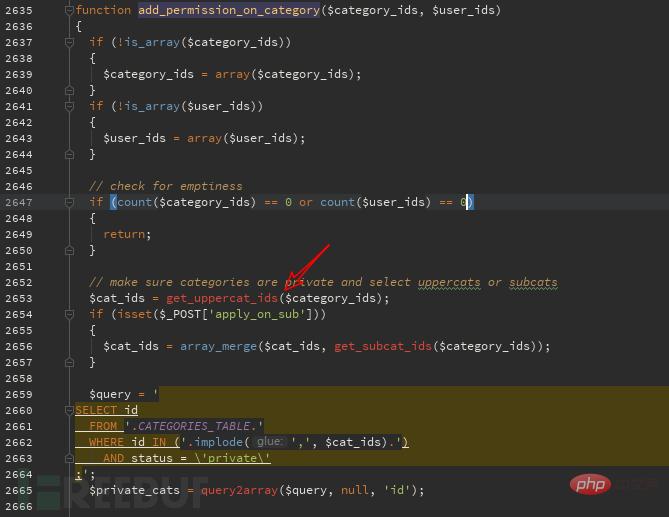Viewport: 669px width, 517px height.
Task: Collapse function add_permission_on_category fold at line 2635
Action: (69, 10)
